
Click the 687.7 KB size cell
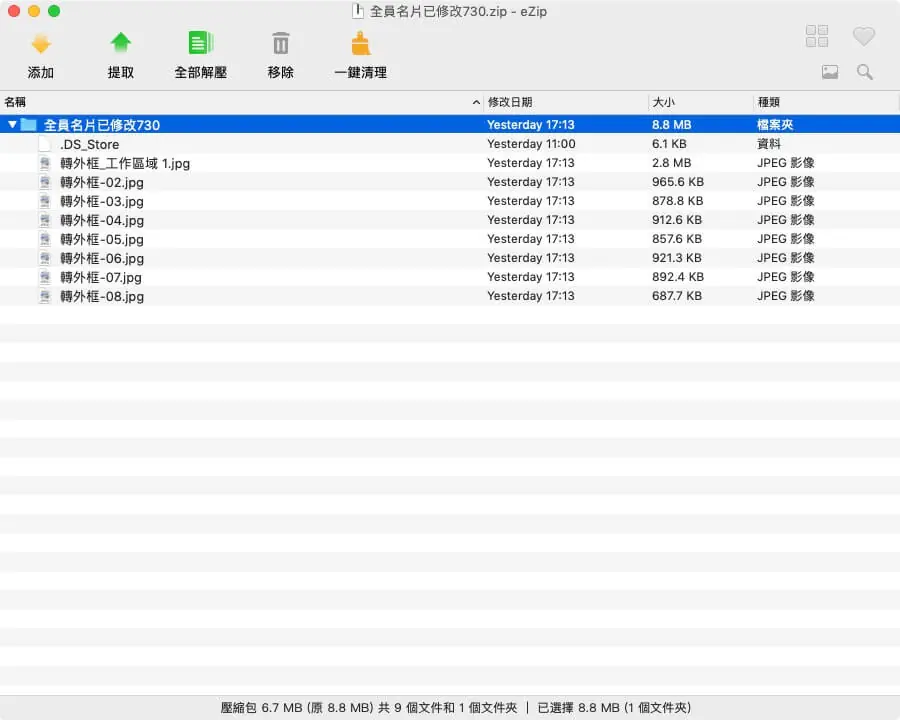676,295
